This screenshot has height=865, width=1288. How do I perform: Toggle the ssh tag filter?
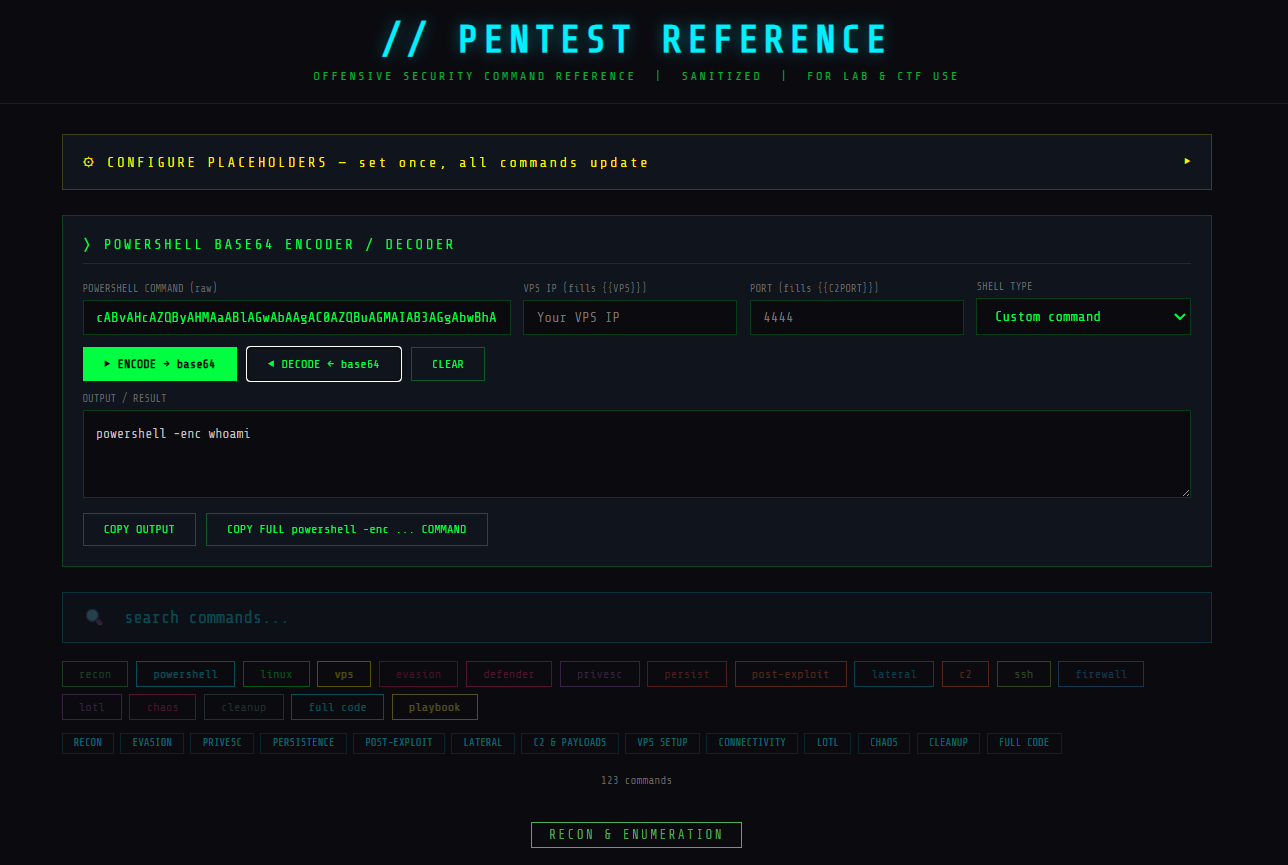[1024, 674]
